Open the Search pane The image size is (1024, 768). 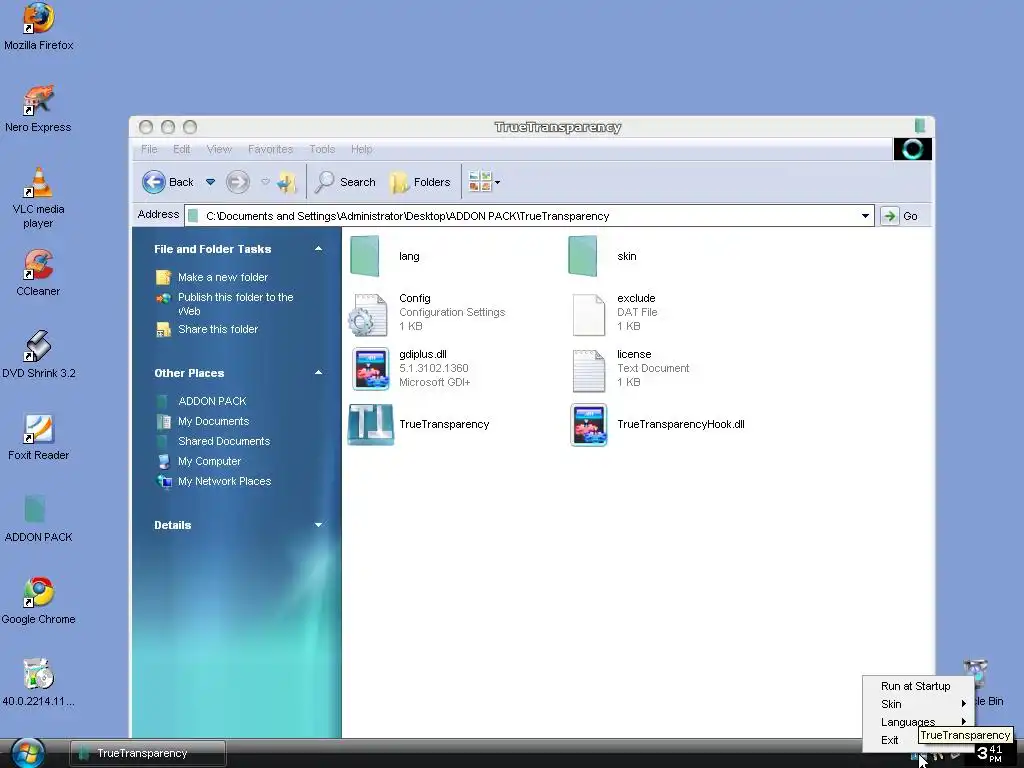(345, 182)
